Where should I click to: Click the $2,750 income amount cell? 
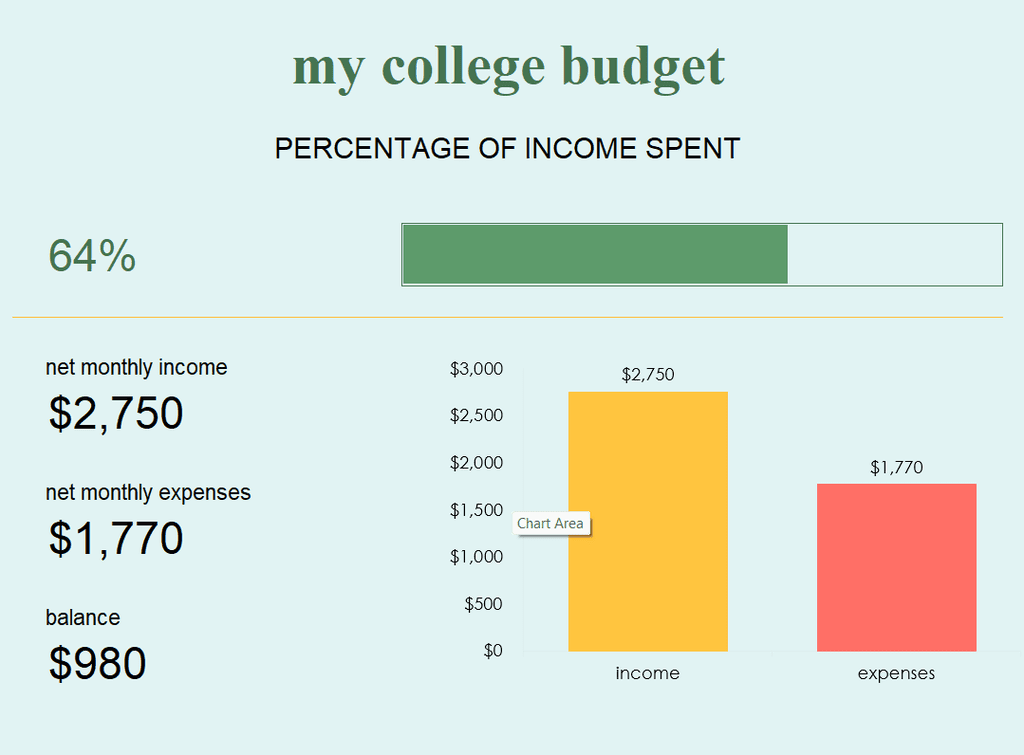(x=116, y=413)
